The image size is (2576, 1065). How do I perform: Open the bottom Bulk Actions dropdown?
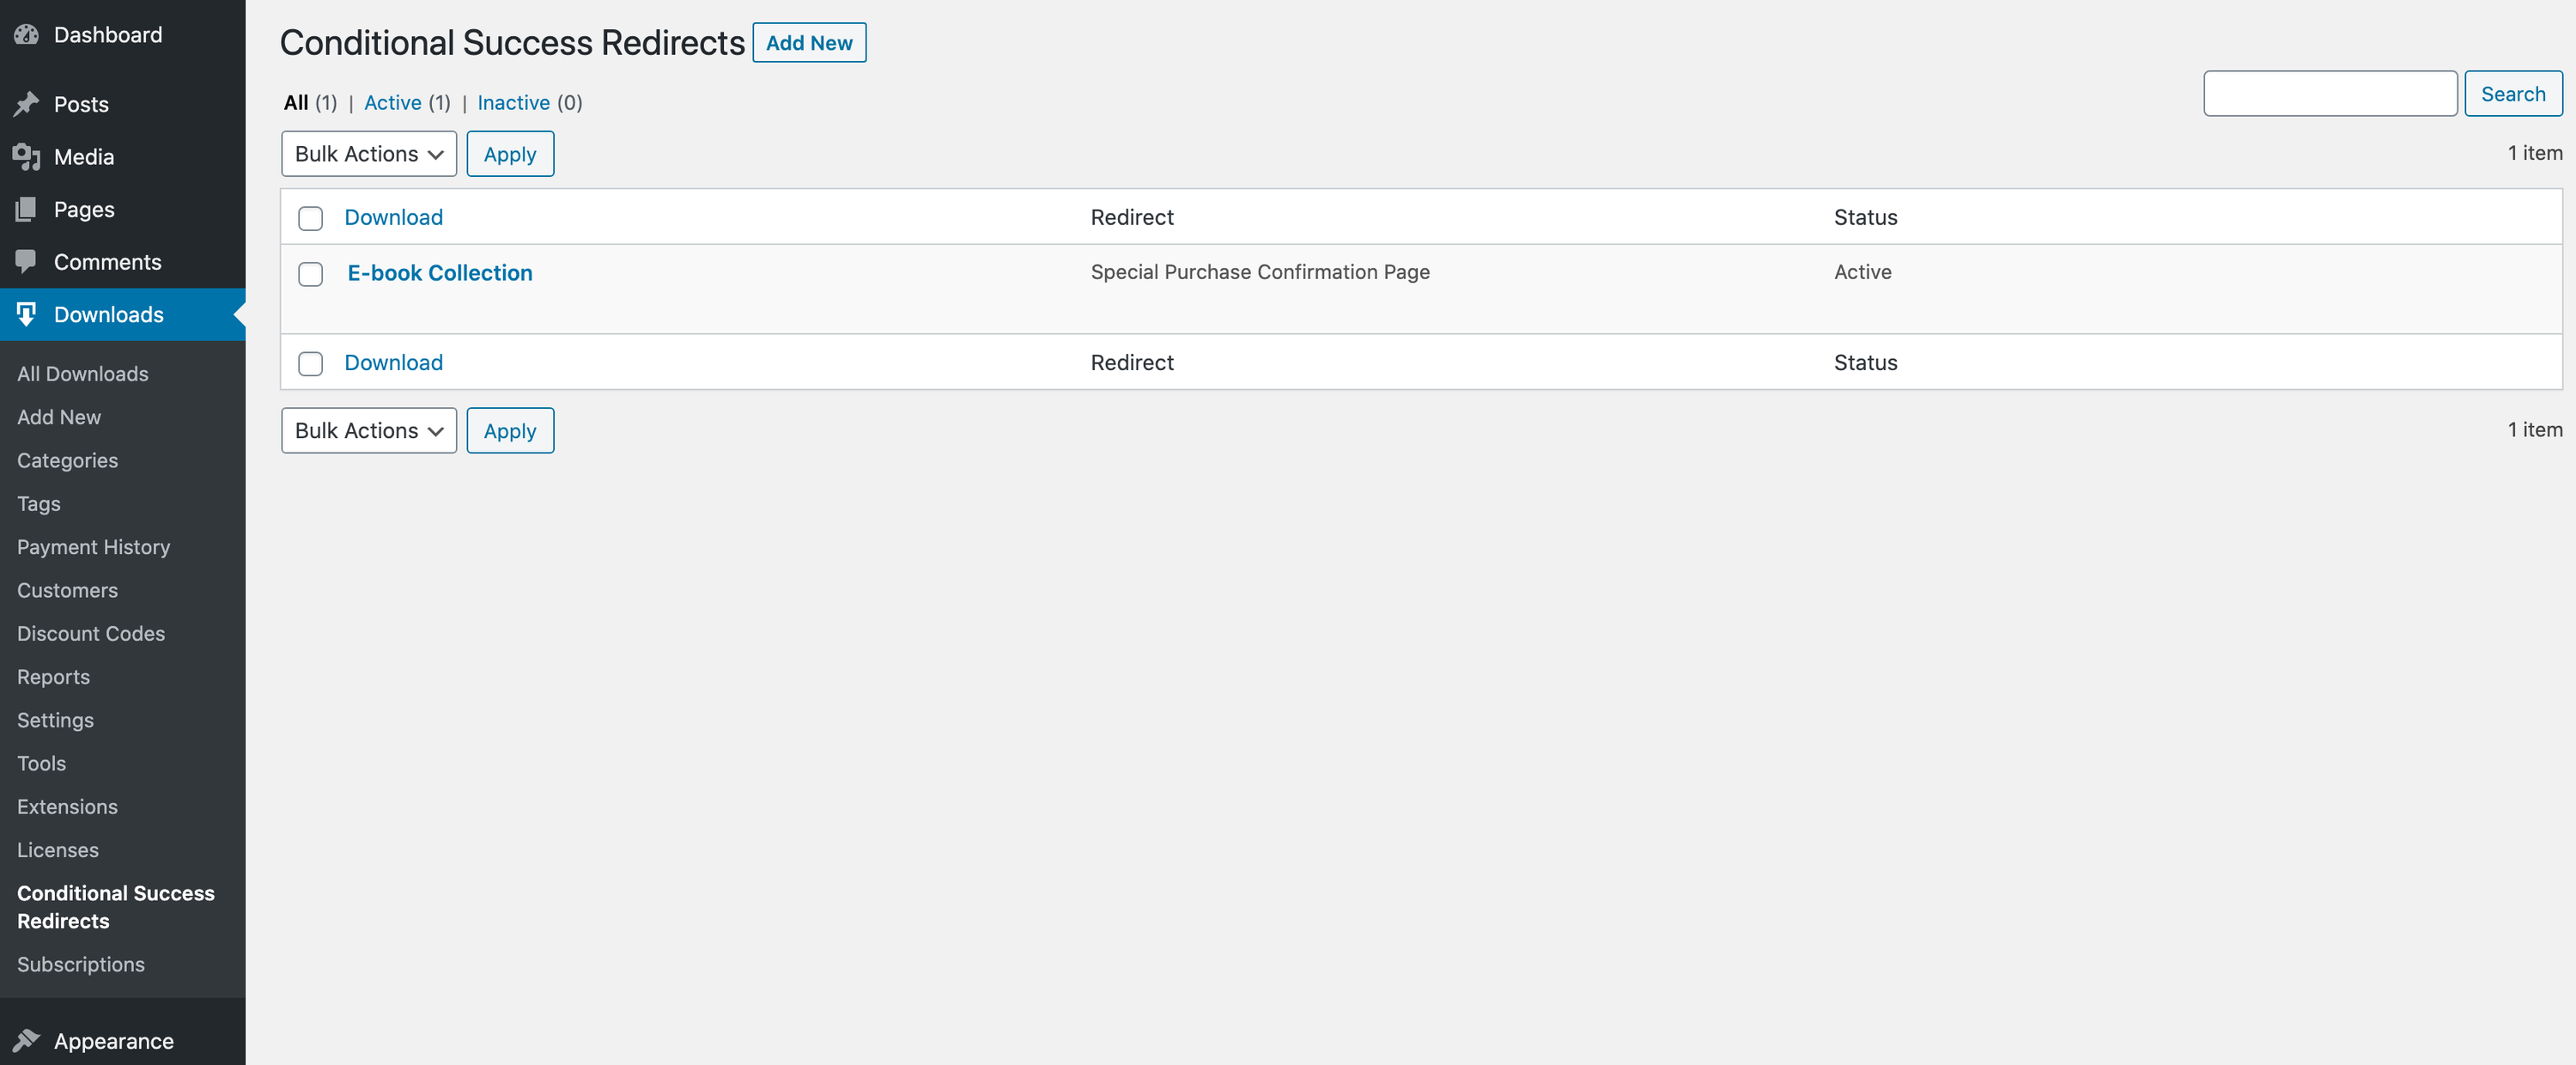(x=368, y=430)
